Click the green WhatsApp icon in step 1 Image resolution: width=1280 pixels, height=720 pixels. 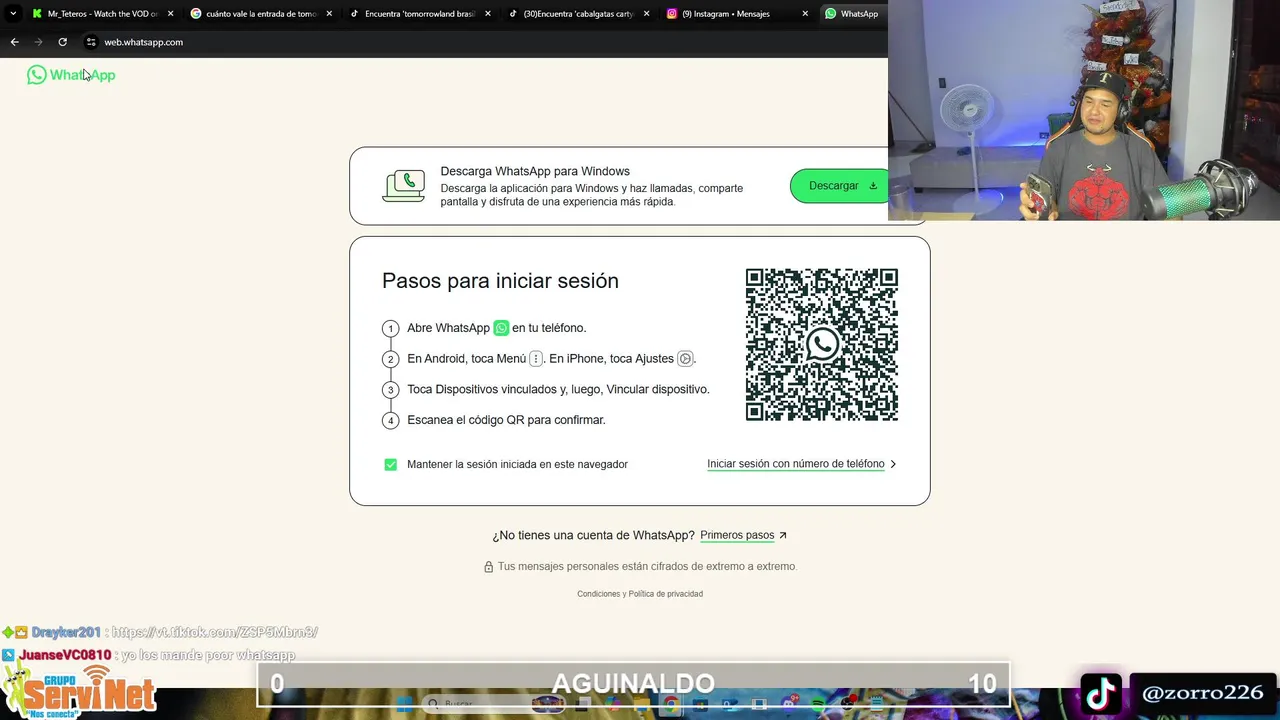click(501, 328)
